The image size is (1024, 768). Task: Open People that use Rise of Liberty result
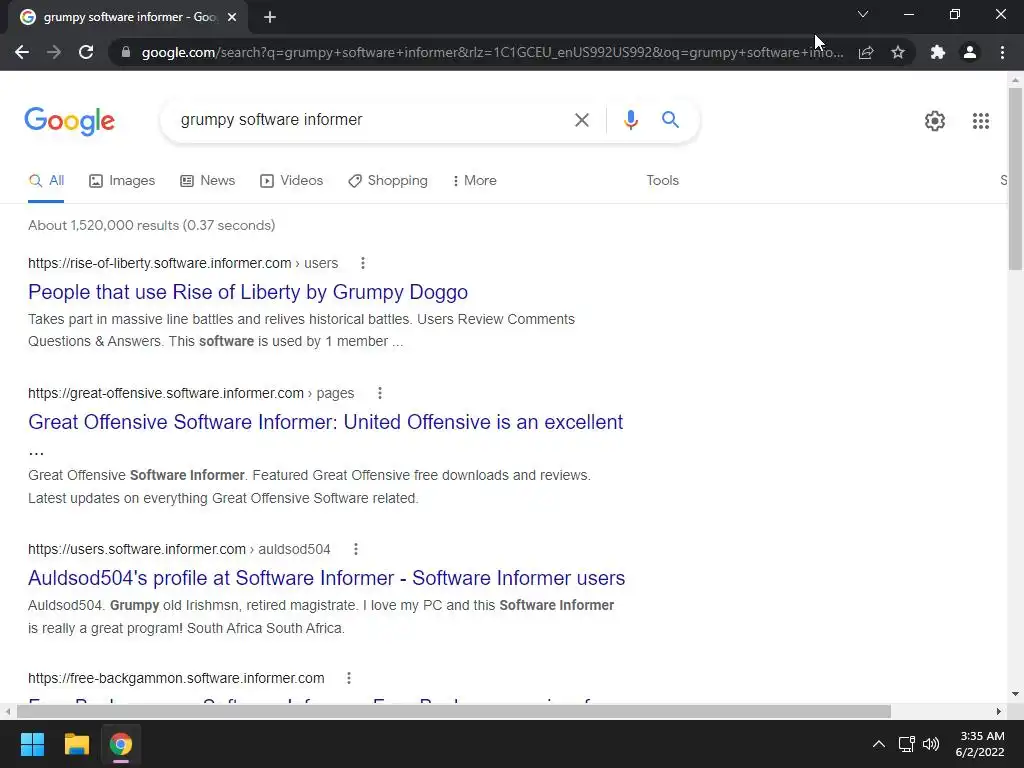[x=248, y=292]
